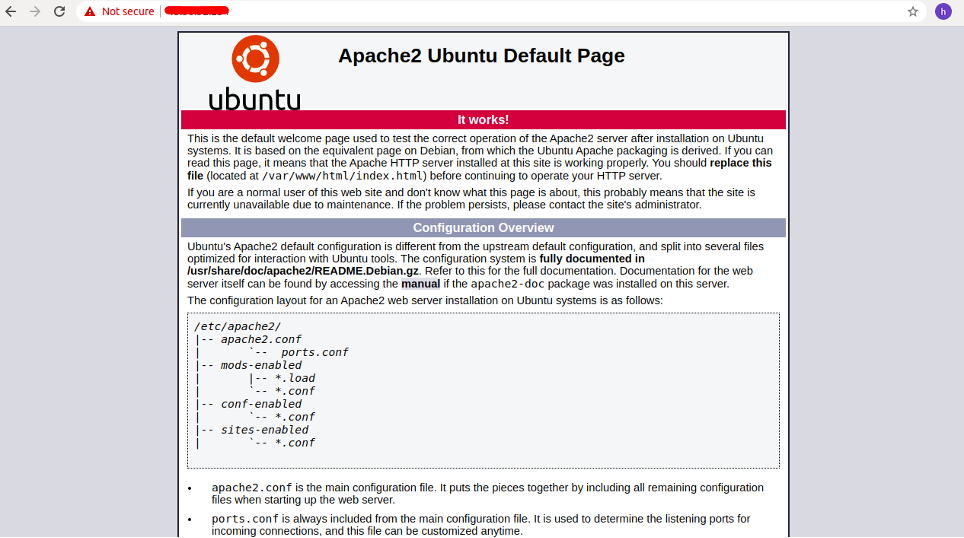Click the Apache2 Ubuntu Default Page title
This screenshot has height=538, width=964.
(481, 55)
